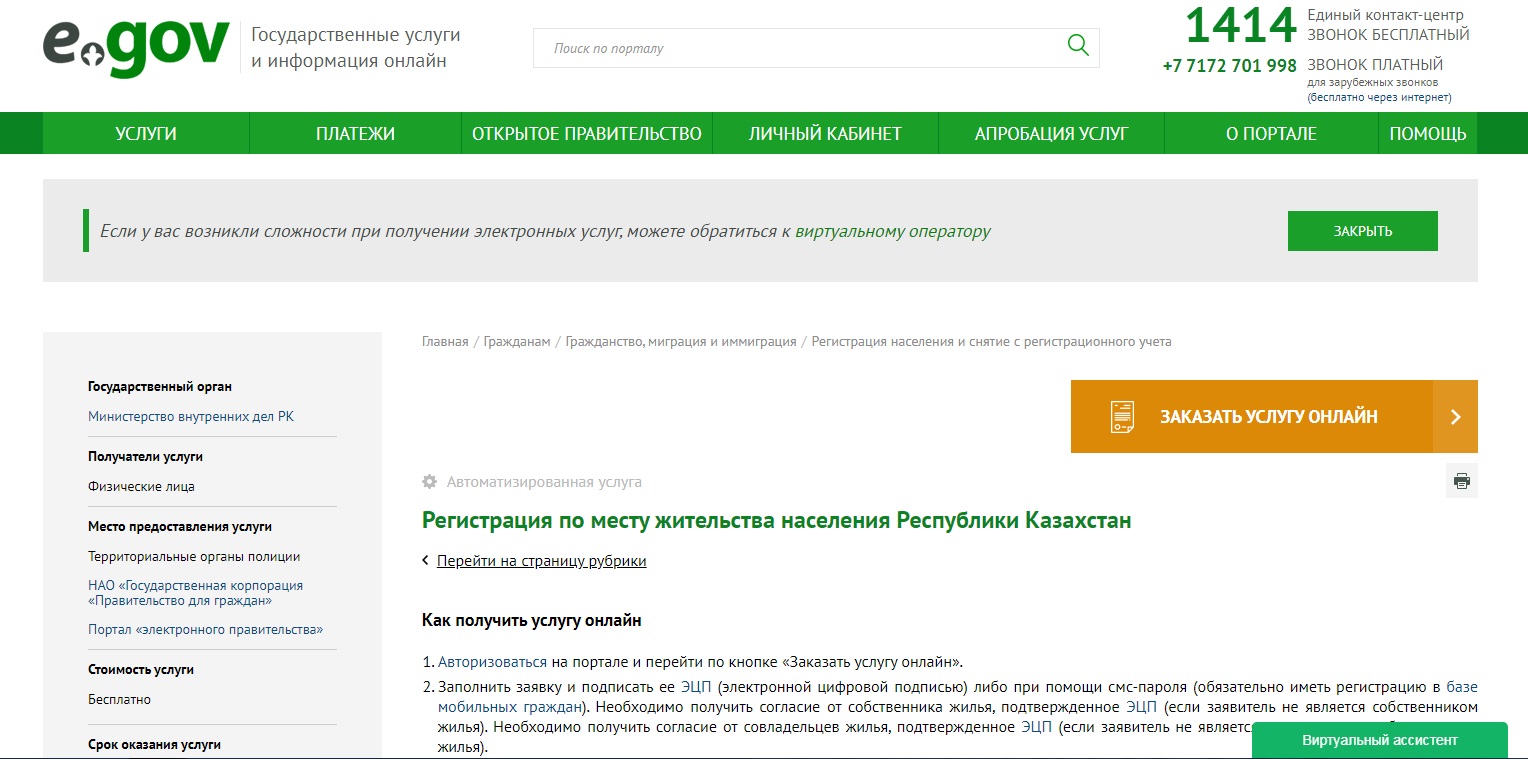Click the бесплатно через интернет link
The width and height of the screenshot is (1528, 759).
pyautogui.click(x=1379, y=97)
